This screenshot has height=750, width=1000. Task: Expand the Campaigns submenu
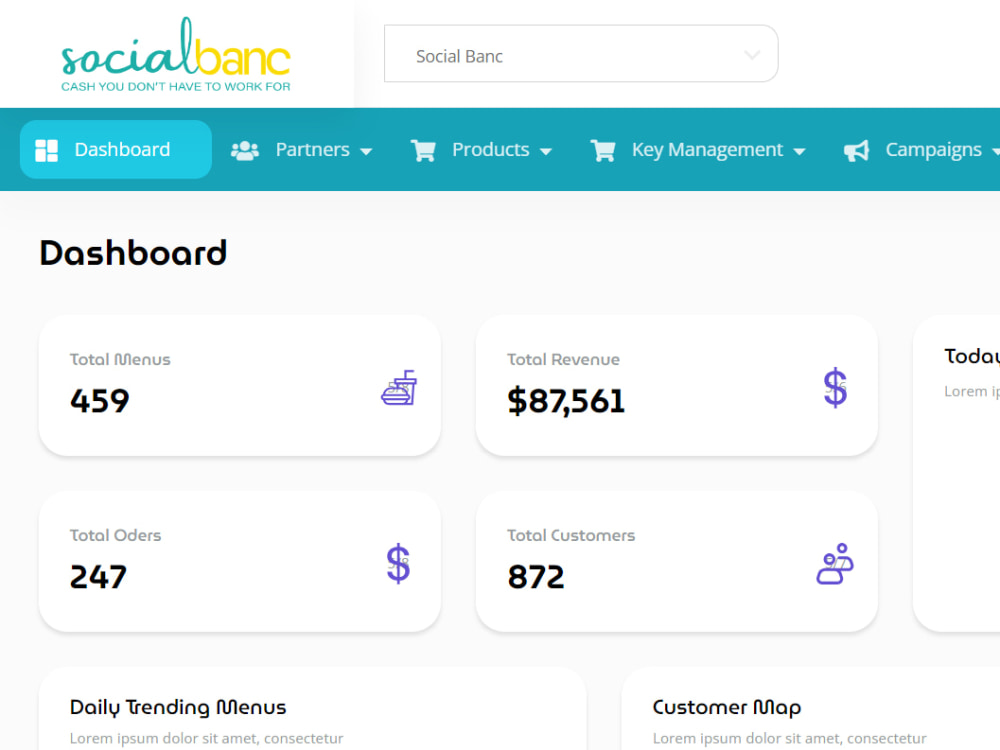(996, 150)
